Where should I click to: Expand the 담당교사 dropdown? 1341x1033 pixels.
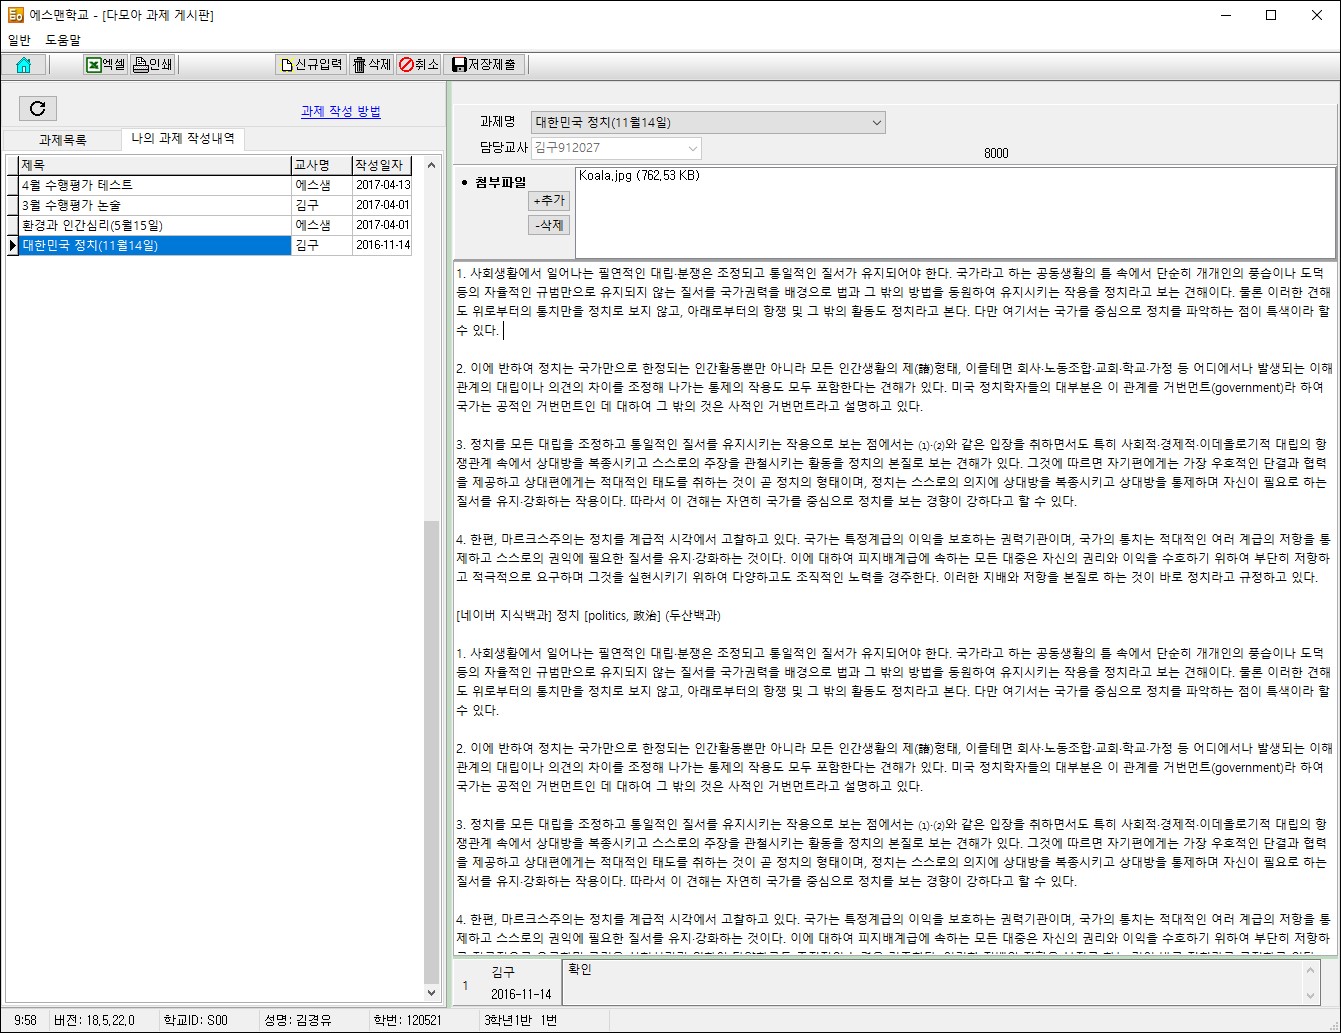click(x=693, y=148)
